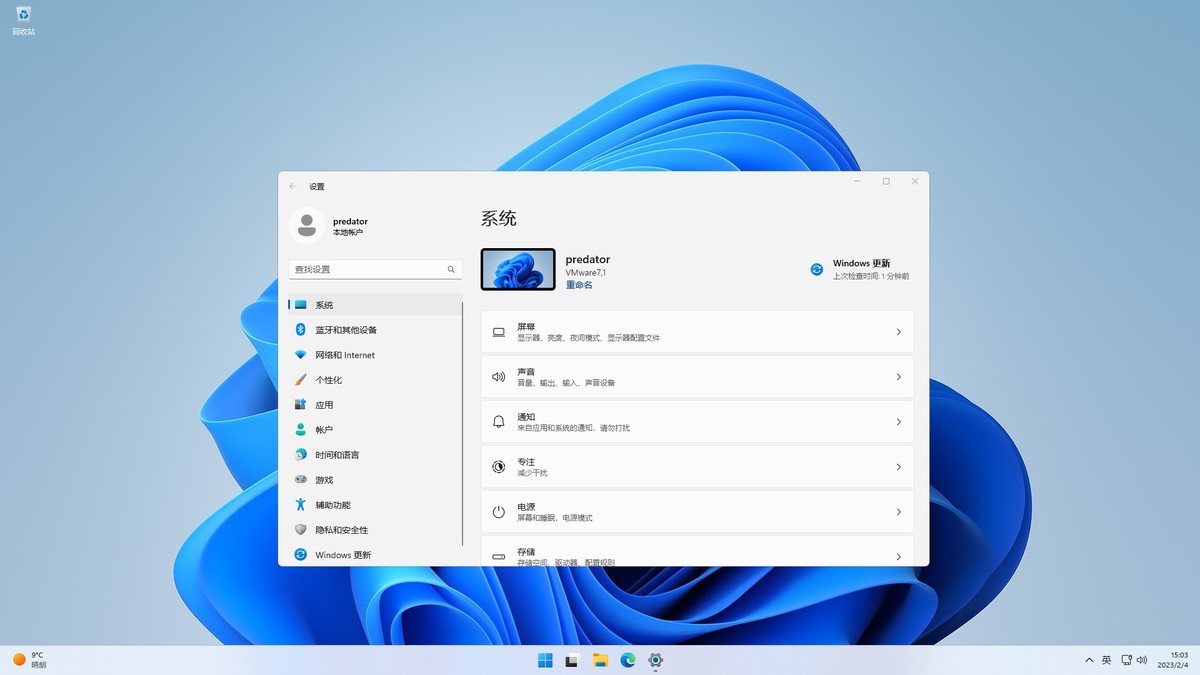Image resolution: width=1200 pixels, height=675 pixels.
Task: Click the Windows 更新 icon in sidebar
Action: click(300, 554)
